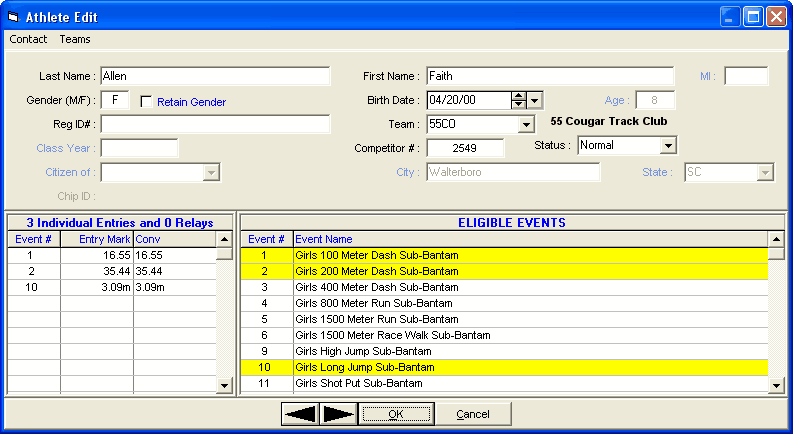Click the OK button
Screen dimensions: 793x434
click(396, 414)
